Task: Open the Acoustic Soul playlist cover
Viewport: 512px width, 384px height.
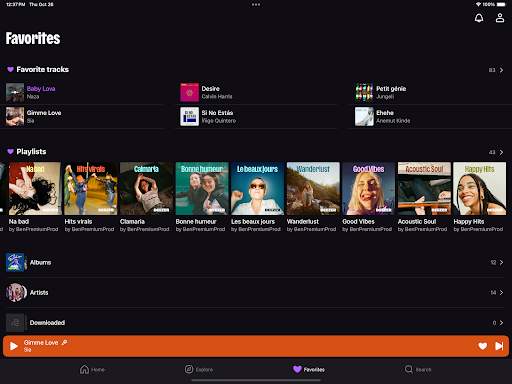Action: tap(424, 188)
